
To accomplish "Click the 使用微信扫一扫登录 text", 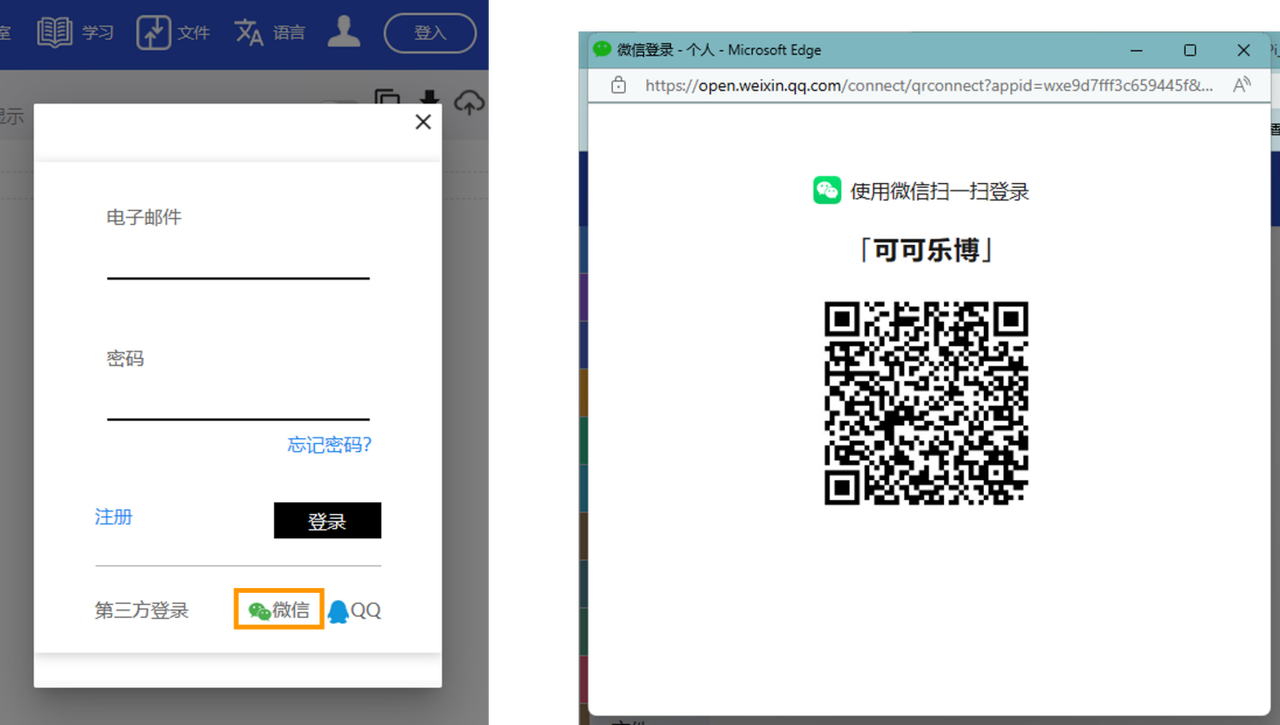I will click(940, 191).
